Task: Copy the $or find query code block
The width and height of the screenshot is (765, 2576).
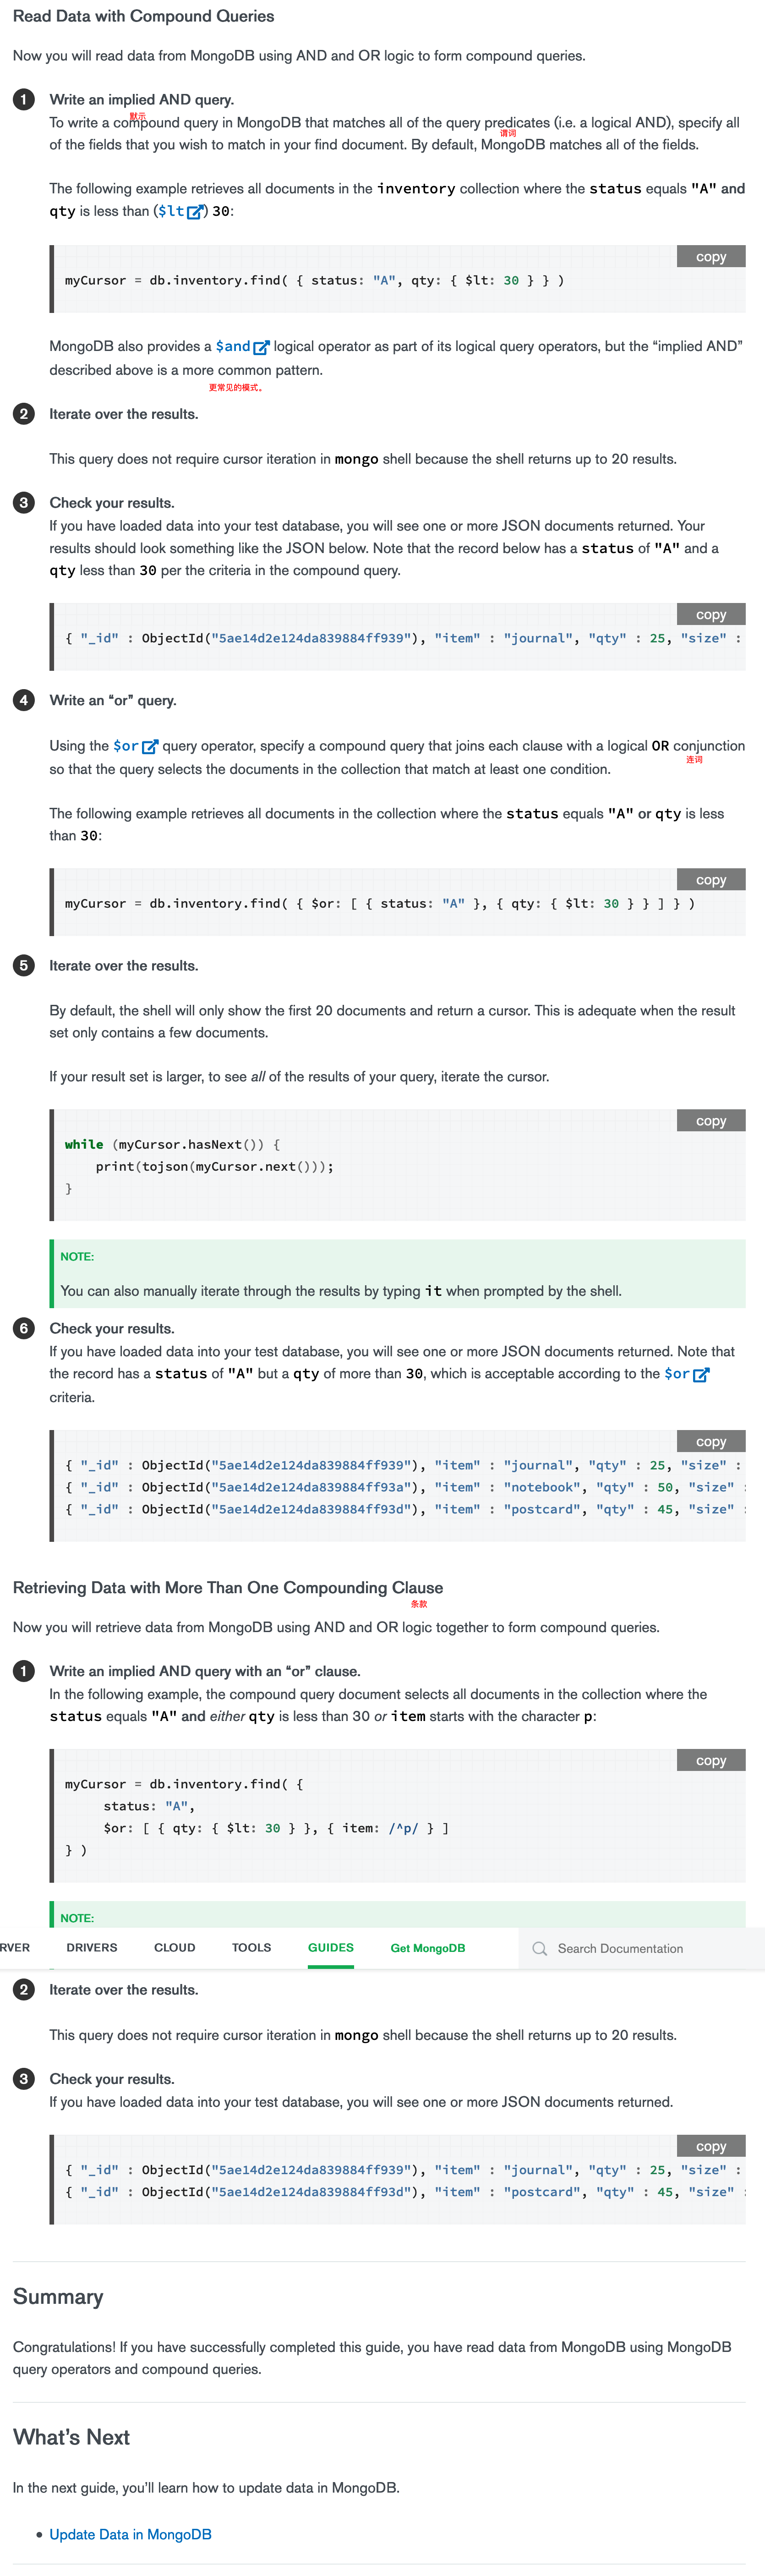Action: pyautogui.click(x=710, y=880)
